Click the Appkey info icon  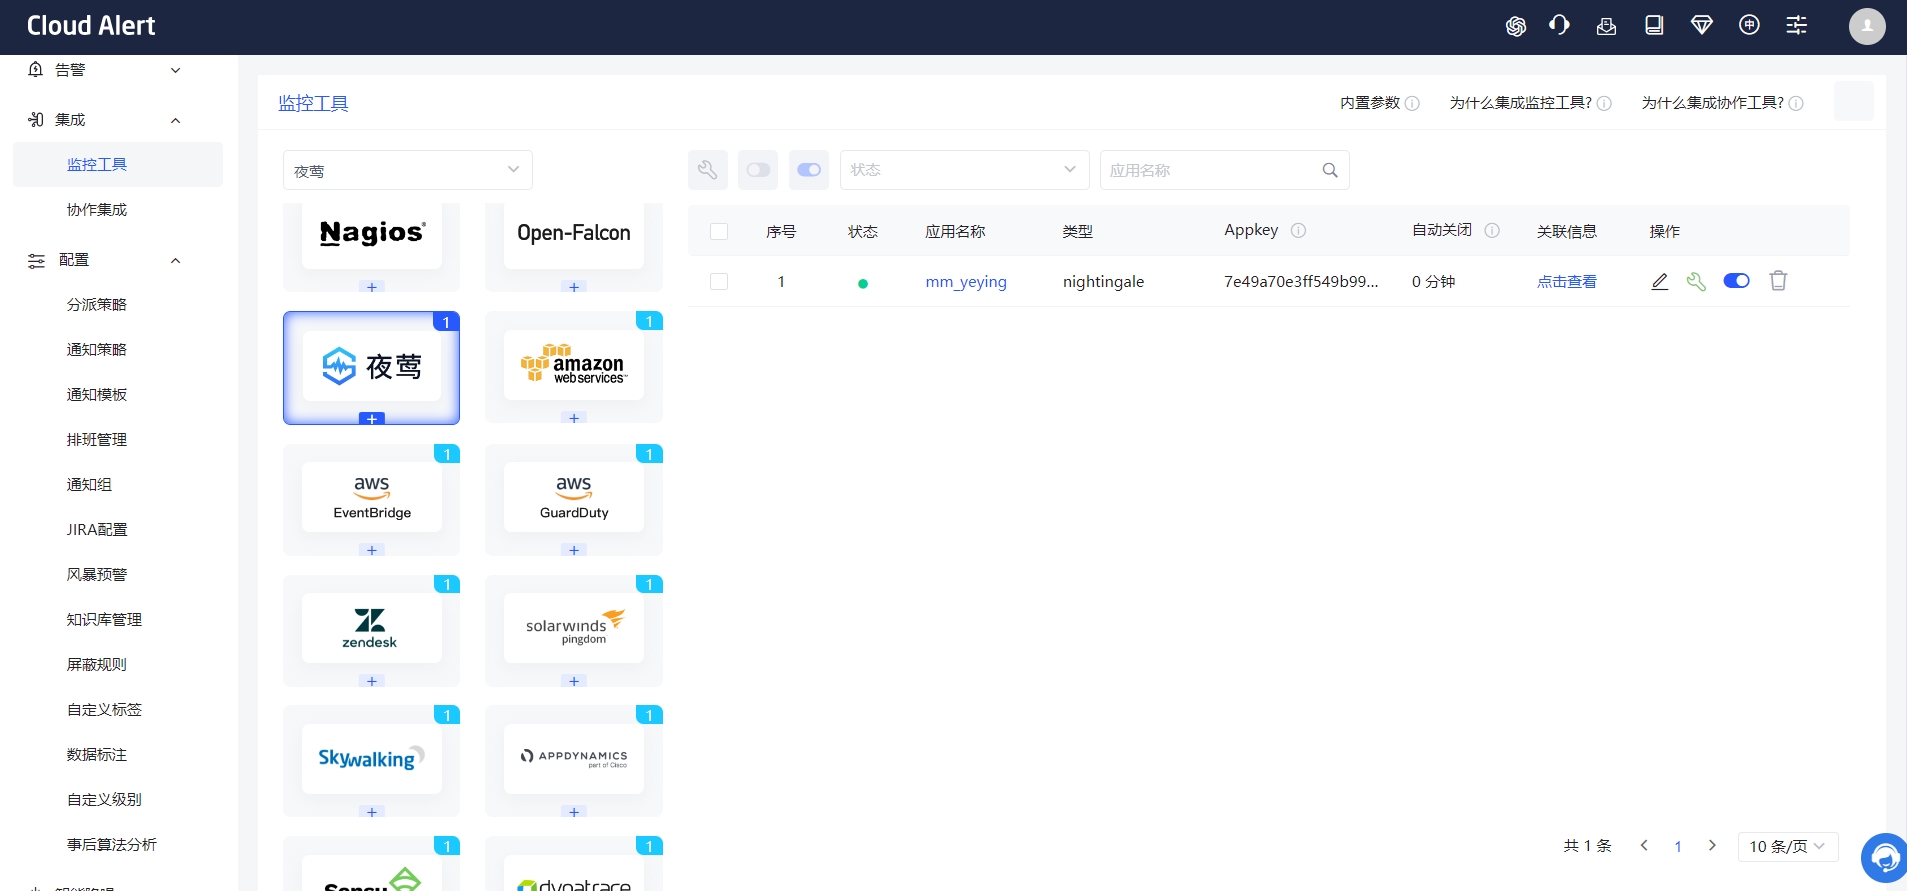tap(1298, 230)
